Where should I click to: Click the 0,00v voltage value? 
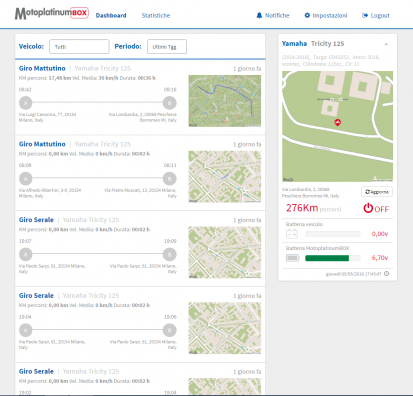(x=380, y=234)
